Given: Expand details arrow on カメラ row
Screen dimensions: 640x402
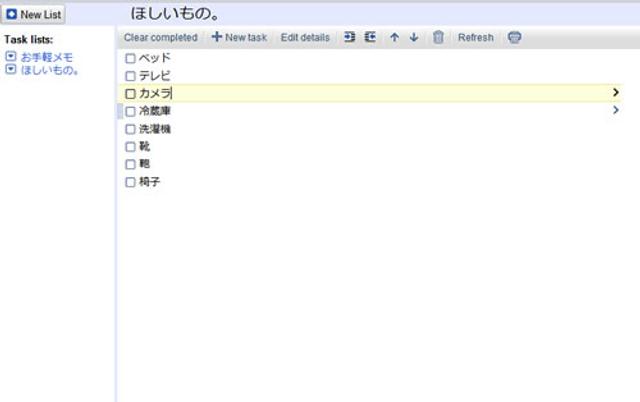Looking at the screenshot, I should point(616,93).
